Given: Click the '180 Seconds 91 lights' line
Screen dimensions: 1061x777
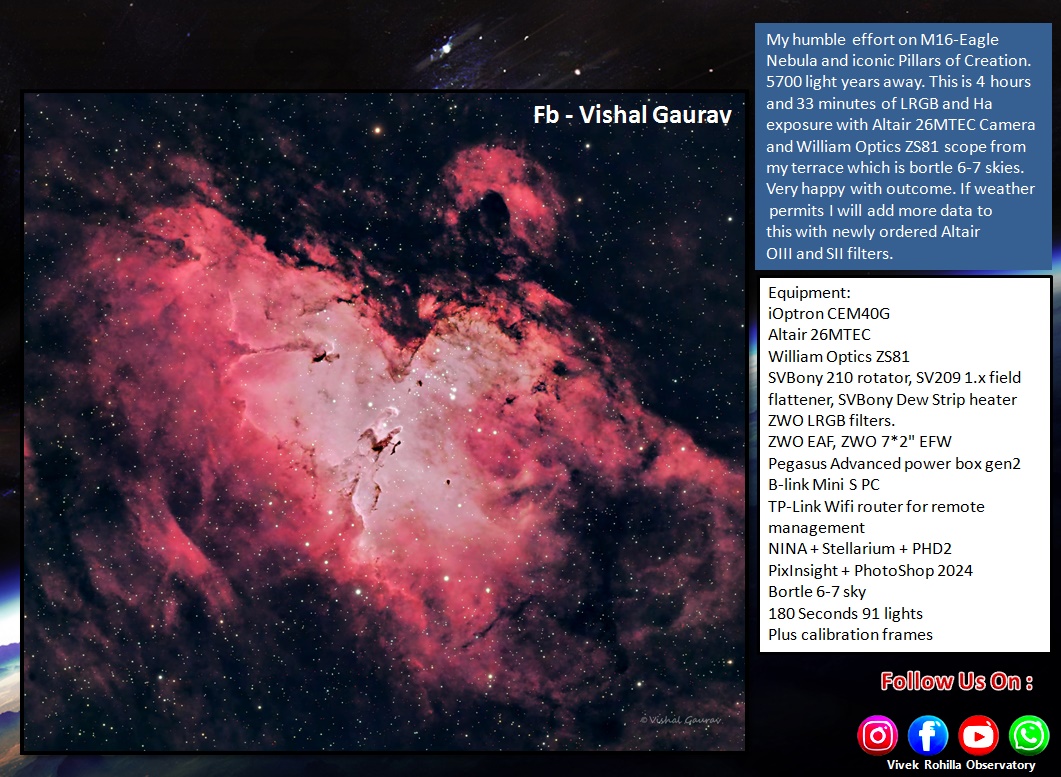Looking at the screenshot, I should 845,613.
